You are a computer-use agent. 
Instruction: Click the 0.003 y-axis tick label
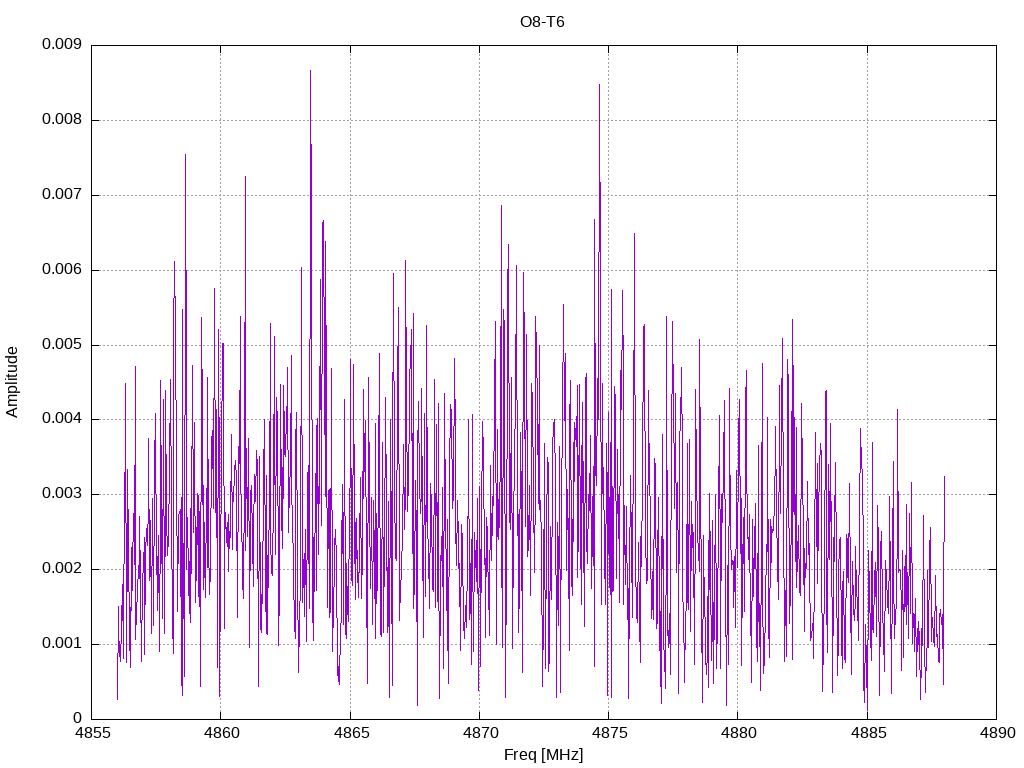(x=62, y=494)
